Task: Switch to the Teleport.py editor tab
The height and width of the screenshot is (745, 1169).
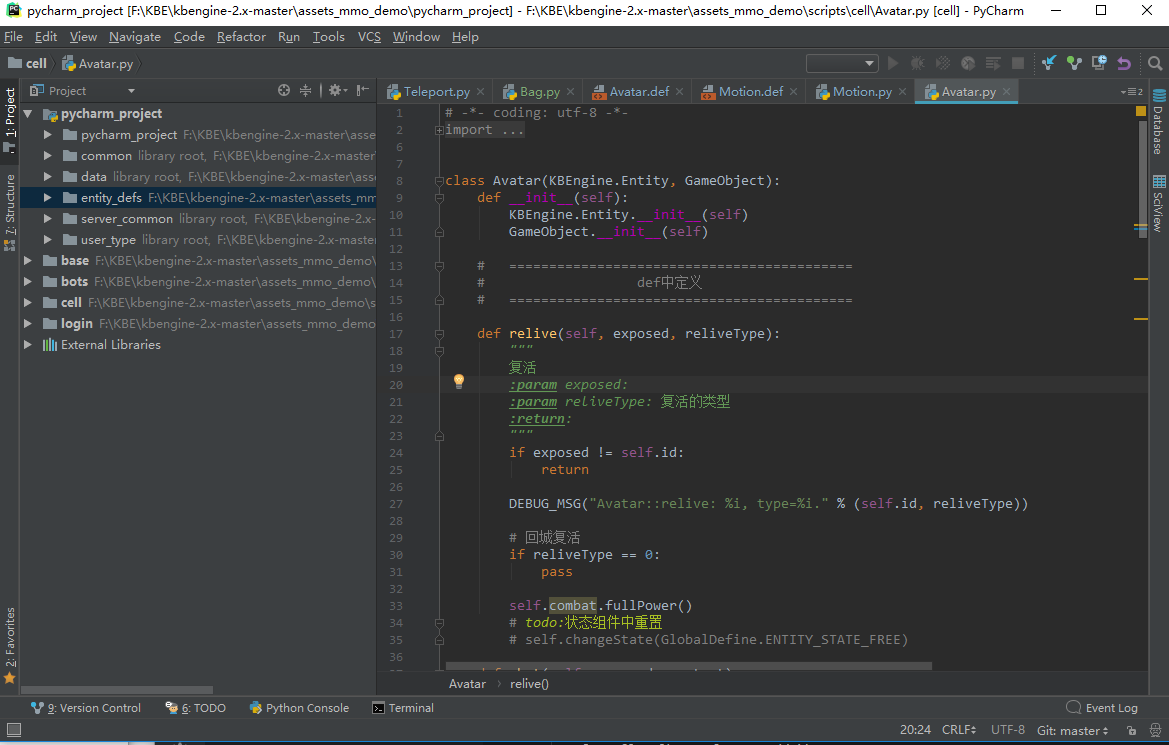Action: point(436,91)
